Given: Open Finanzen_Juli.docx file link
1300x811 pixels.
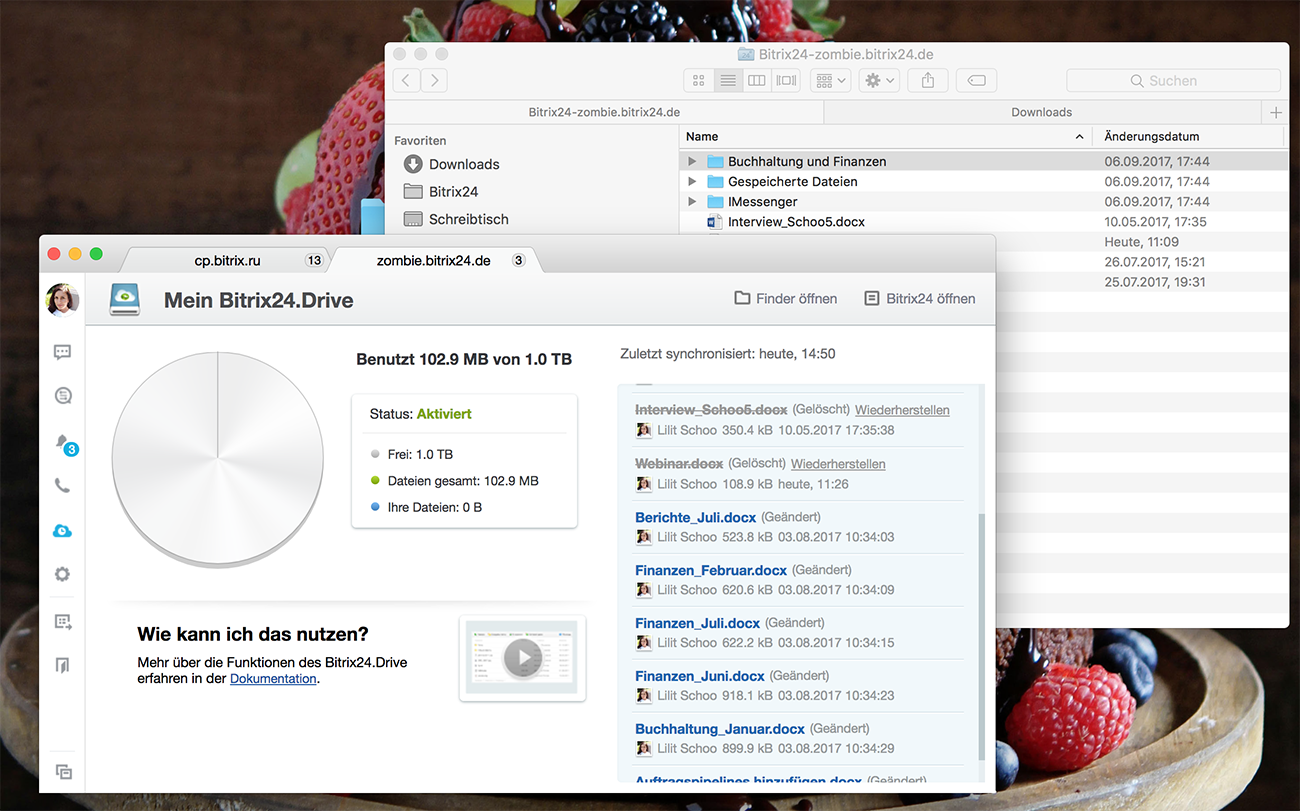Looking at the screenshot, I should point(698,623).
